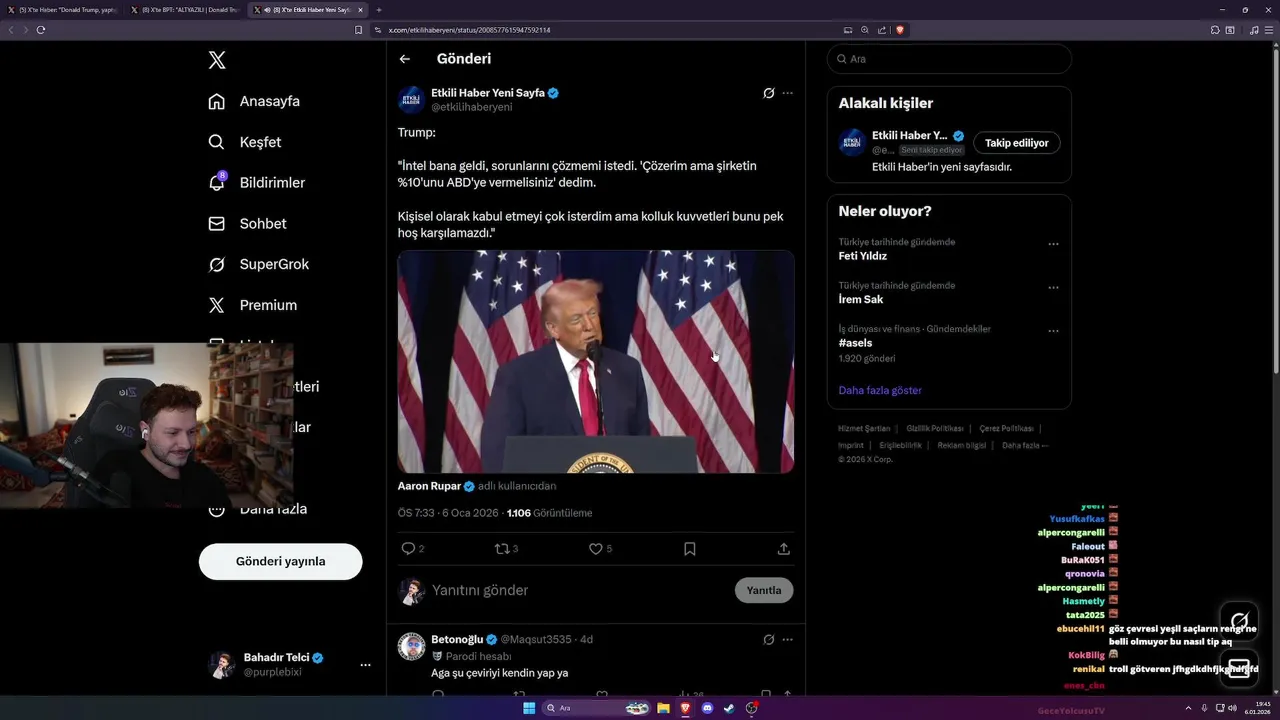
Task: Open Windows Start menu
Action: [529, 708]
